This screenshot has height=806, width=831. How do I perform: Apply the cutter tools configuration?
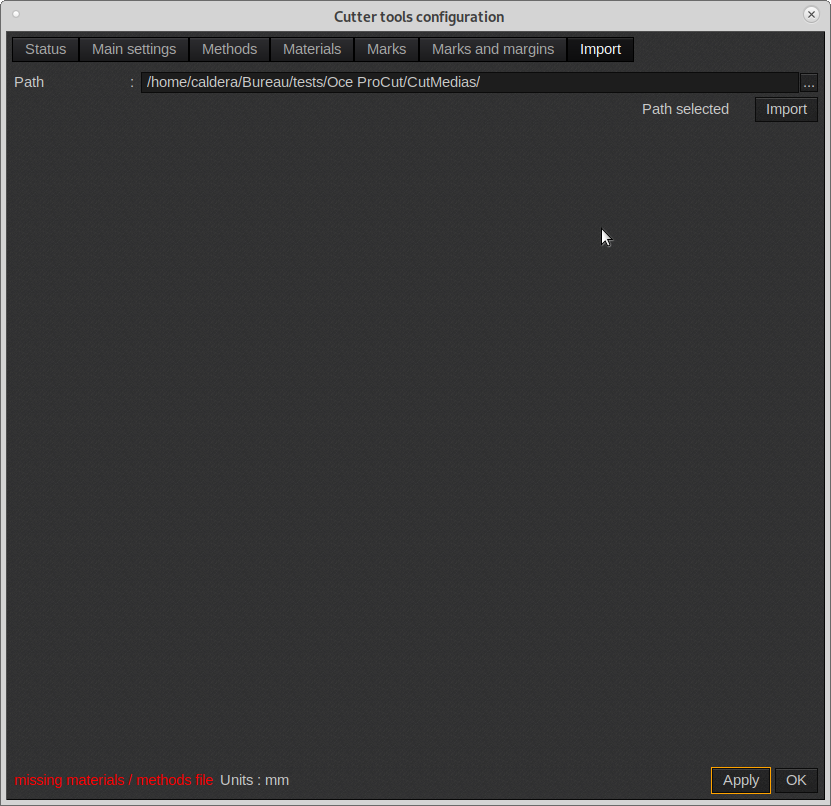pos(740,780)
